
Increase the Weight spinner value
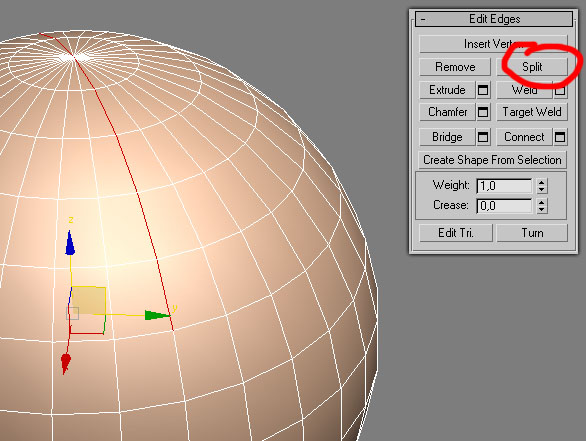pyautogui.click(x=542, y=182)
